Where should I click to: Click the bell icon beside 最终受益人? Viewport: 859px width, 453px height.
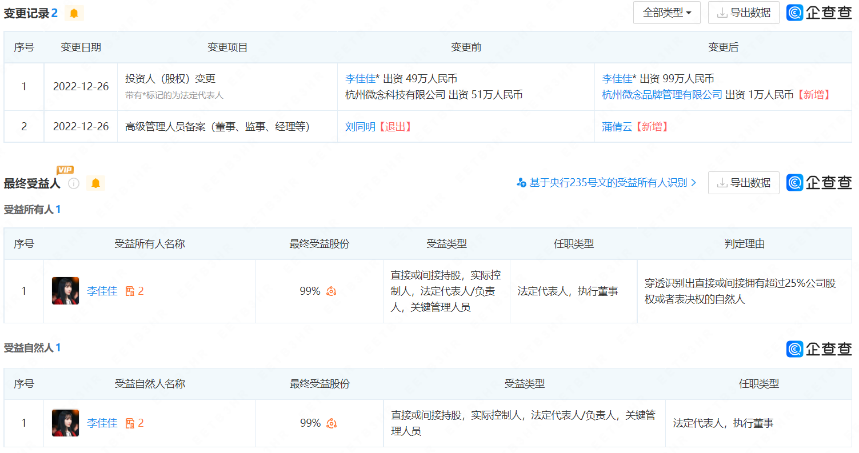tap(96, 183)
